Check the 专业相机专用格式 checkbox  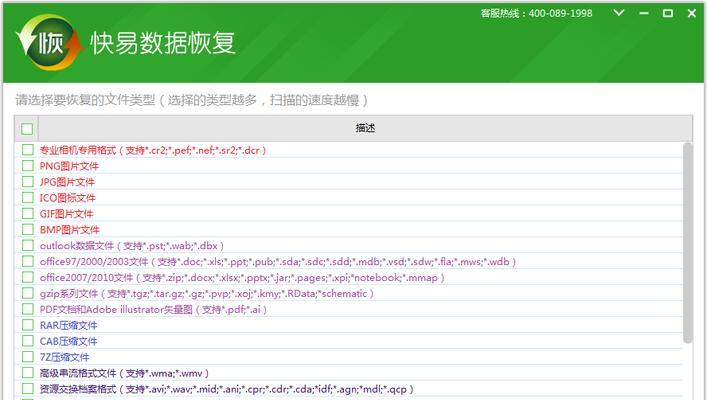coord(28,150)
